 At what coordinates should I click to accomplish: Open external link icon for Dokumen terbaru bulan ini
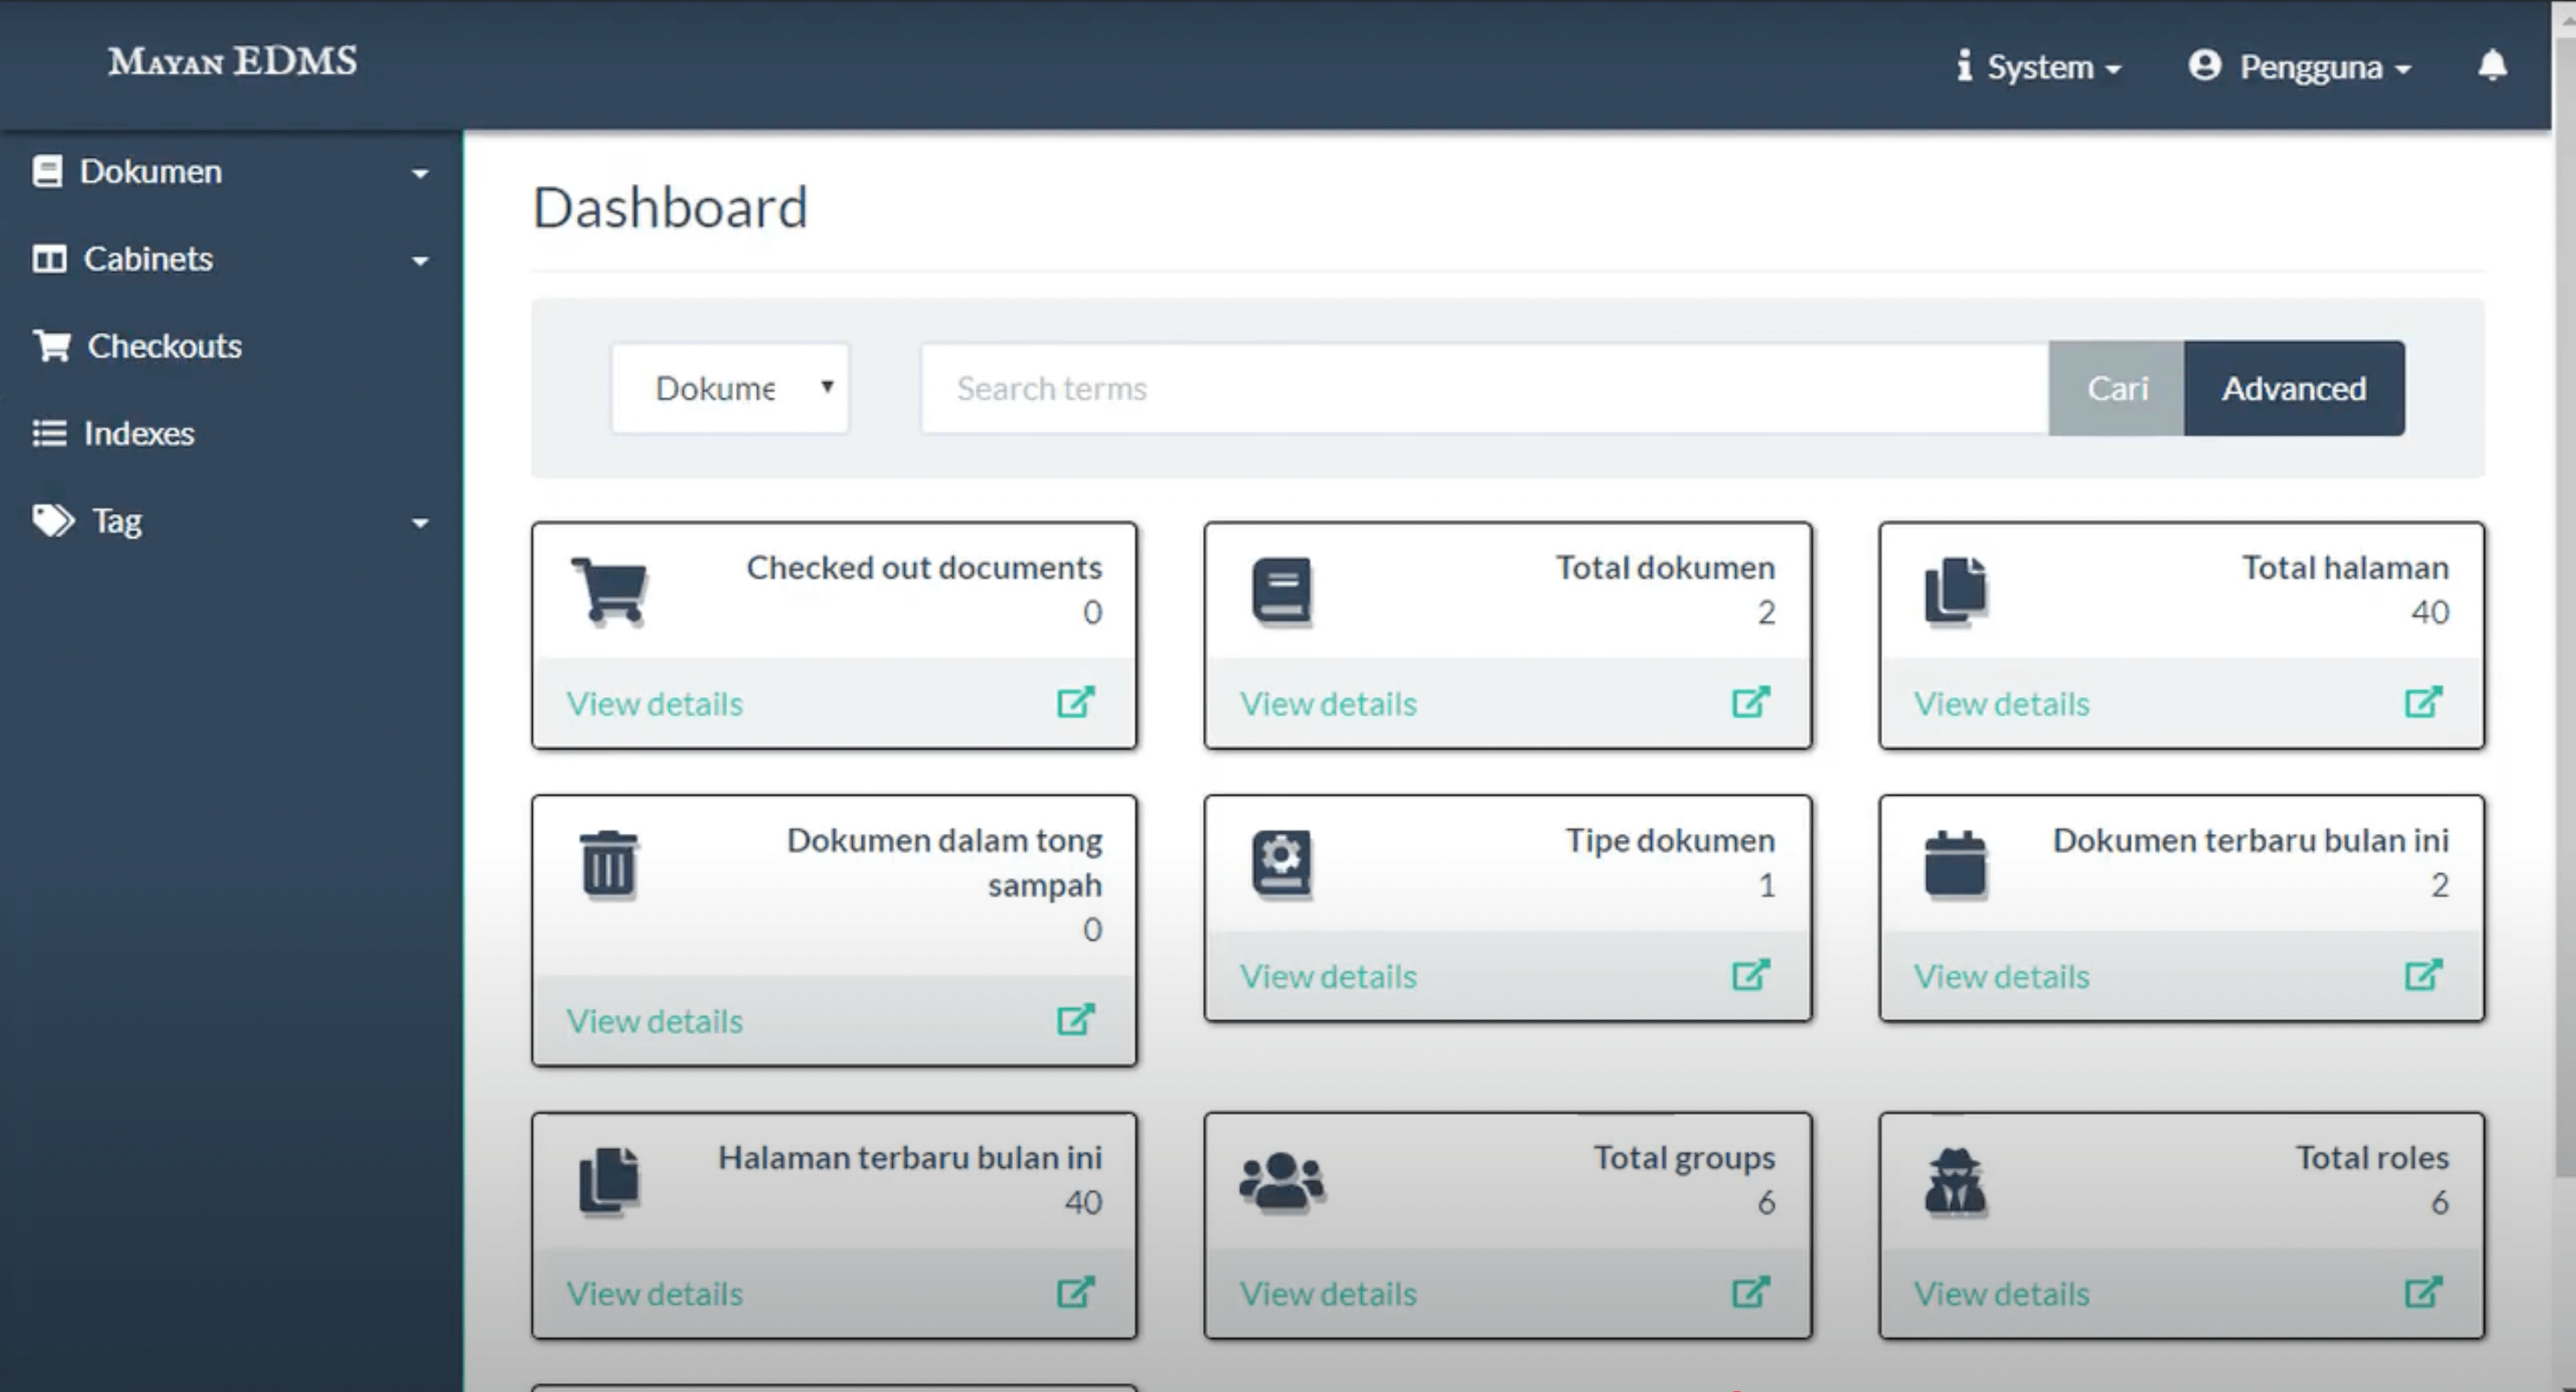coord(2424,974)
